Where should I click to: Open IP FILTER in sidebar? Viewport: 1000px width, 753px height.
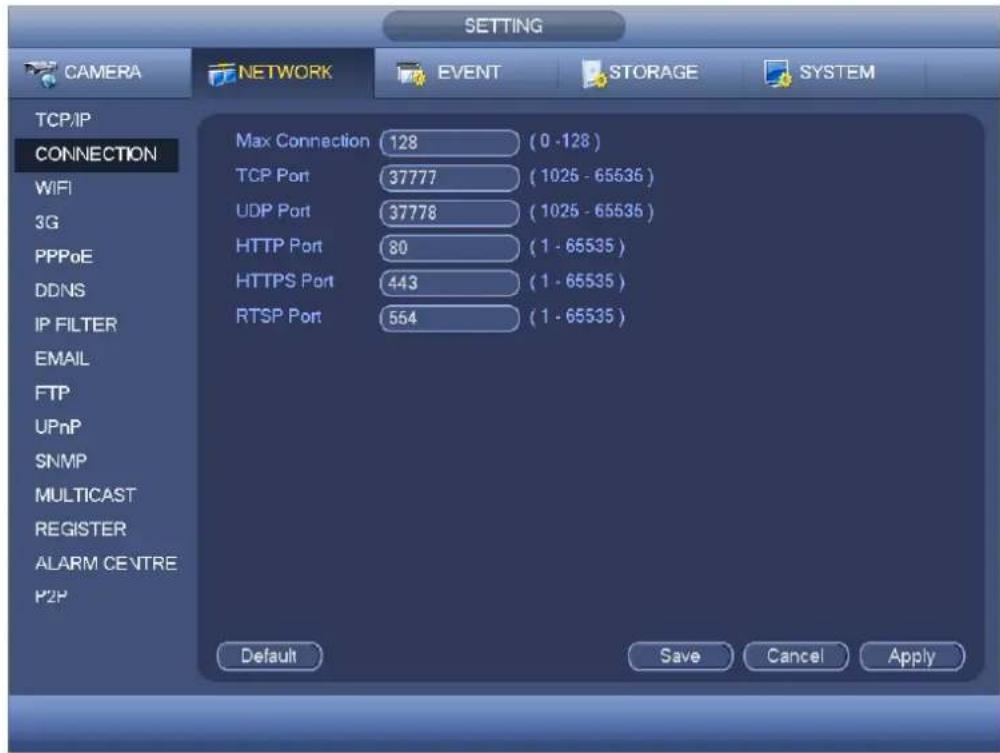76,325
